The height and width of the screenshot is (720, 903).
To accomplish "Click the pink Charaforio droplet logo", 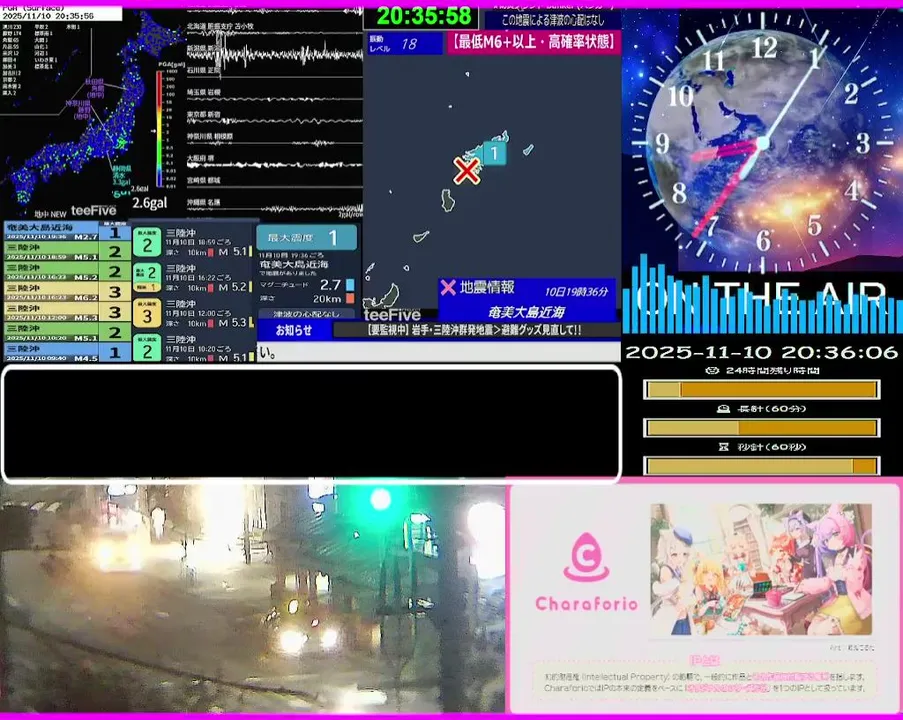I will [x=586, y=557].
